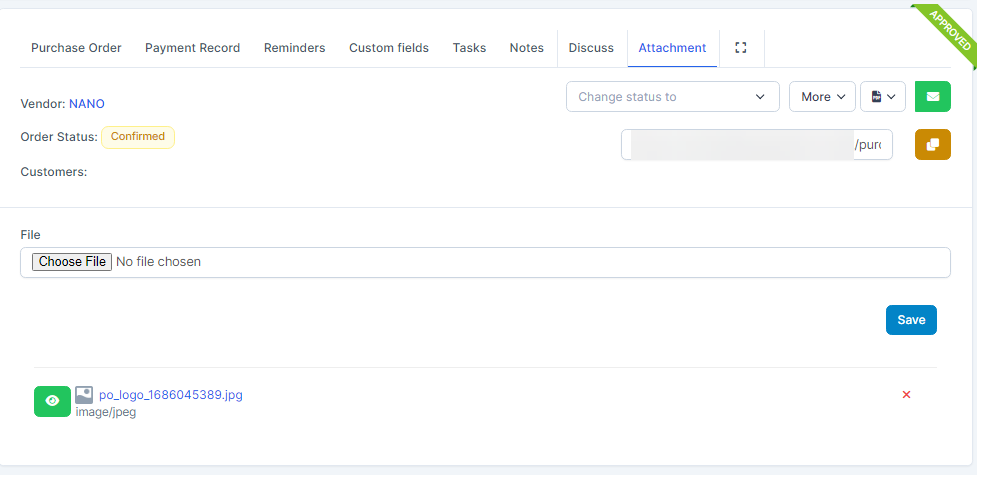Click the green envelope email icon
The height and width of the screenshot is (479, 981).
932,97
